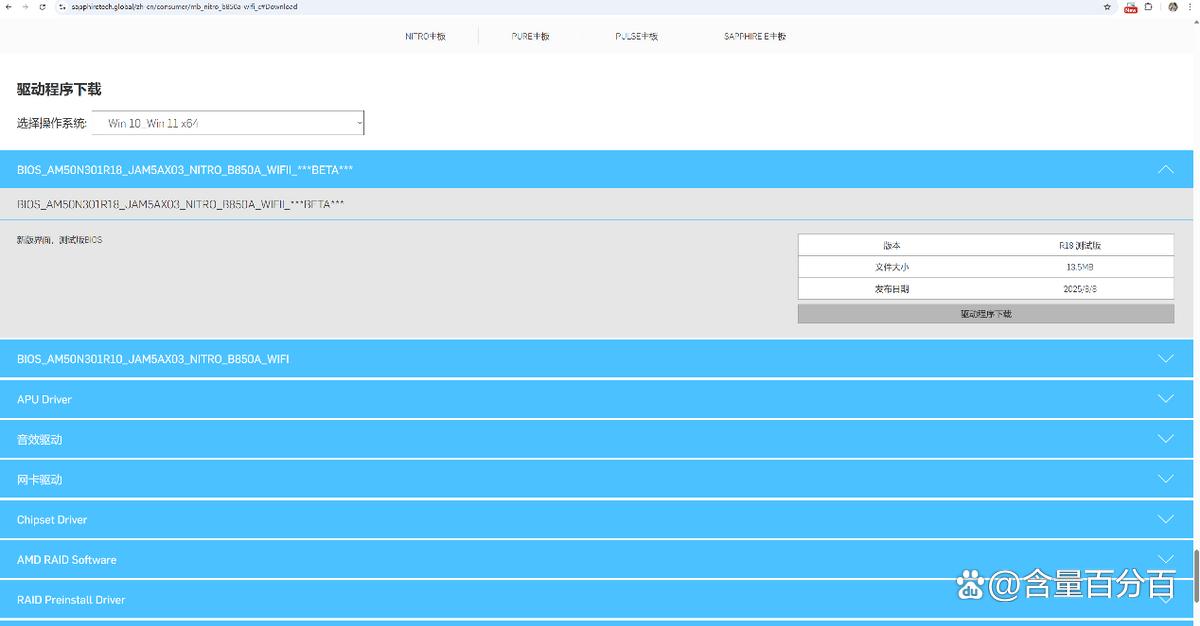This screenshot has height=626, width=1200.
Task: Click the gray BIOS R18 BETA subtitle row
Action: click(596, 204)
